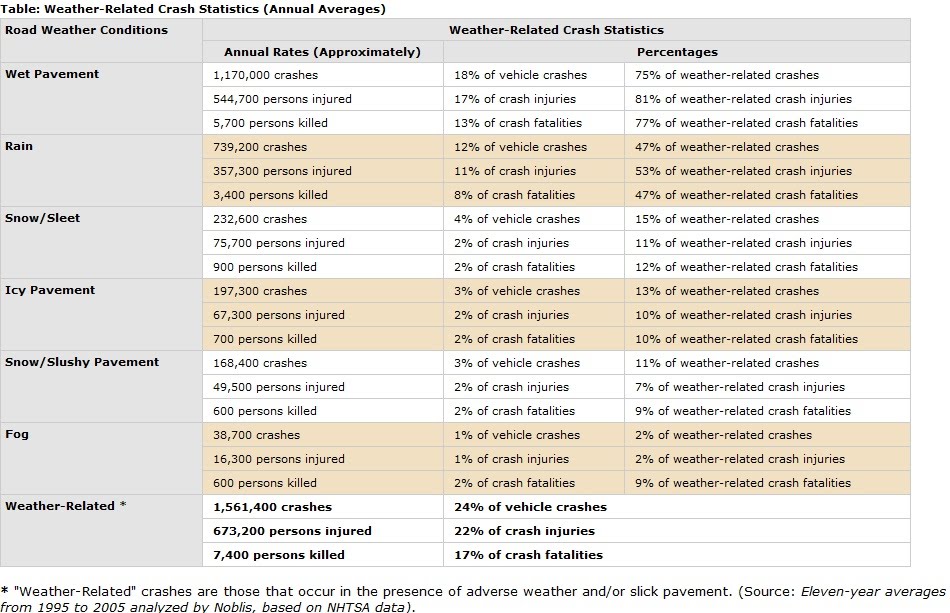The width and height of the screenshot is (950, 613).
Task: Select the Annual Rates (Approximately) column header
Action: click(x=322, y=52)
